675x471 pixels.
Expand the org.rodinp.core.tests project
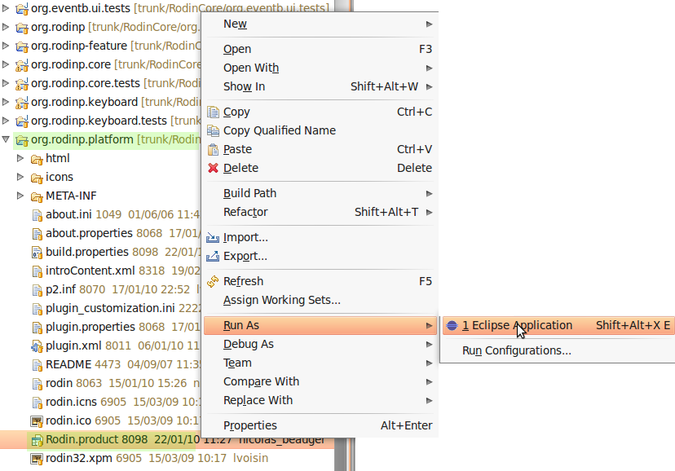[x=6, y=83]
